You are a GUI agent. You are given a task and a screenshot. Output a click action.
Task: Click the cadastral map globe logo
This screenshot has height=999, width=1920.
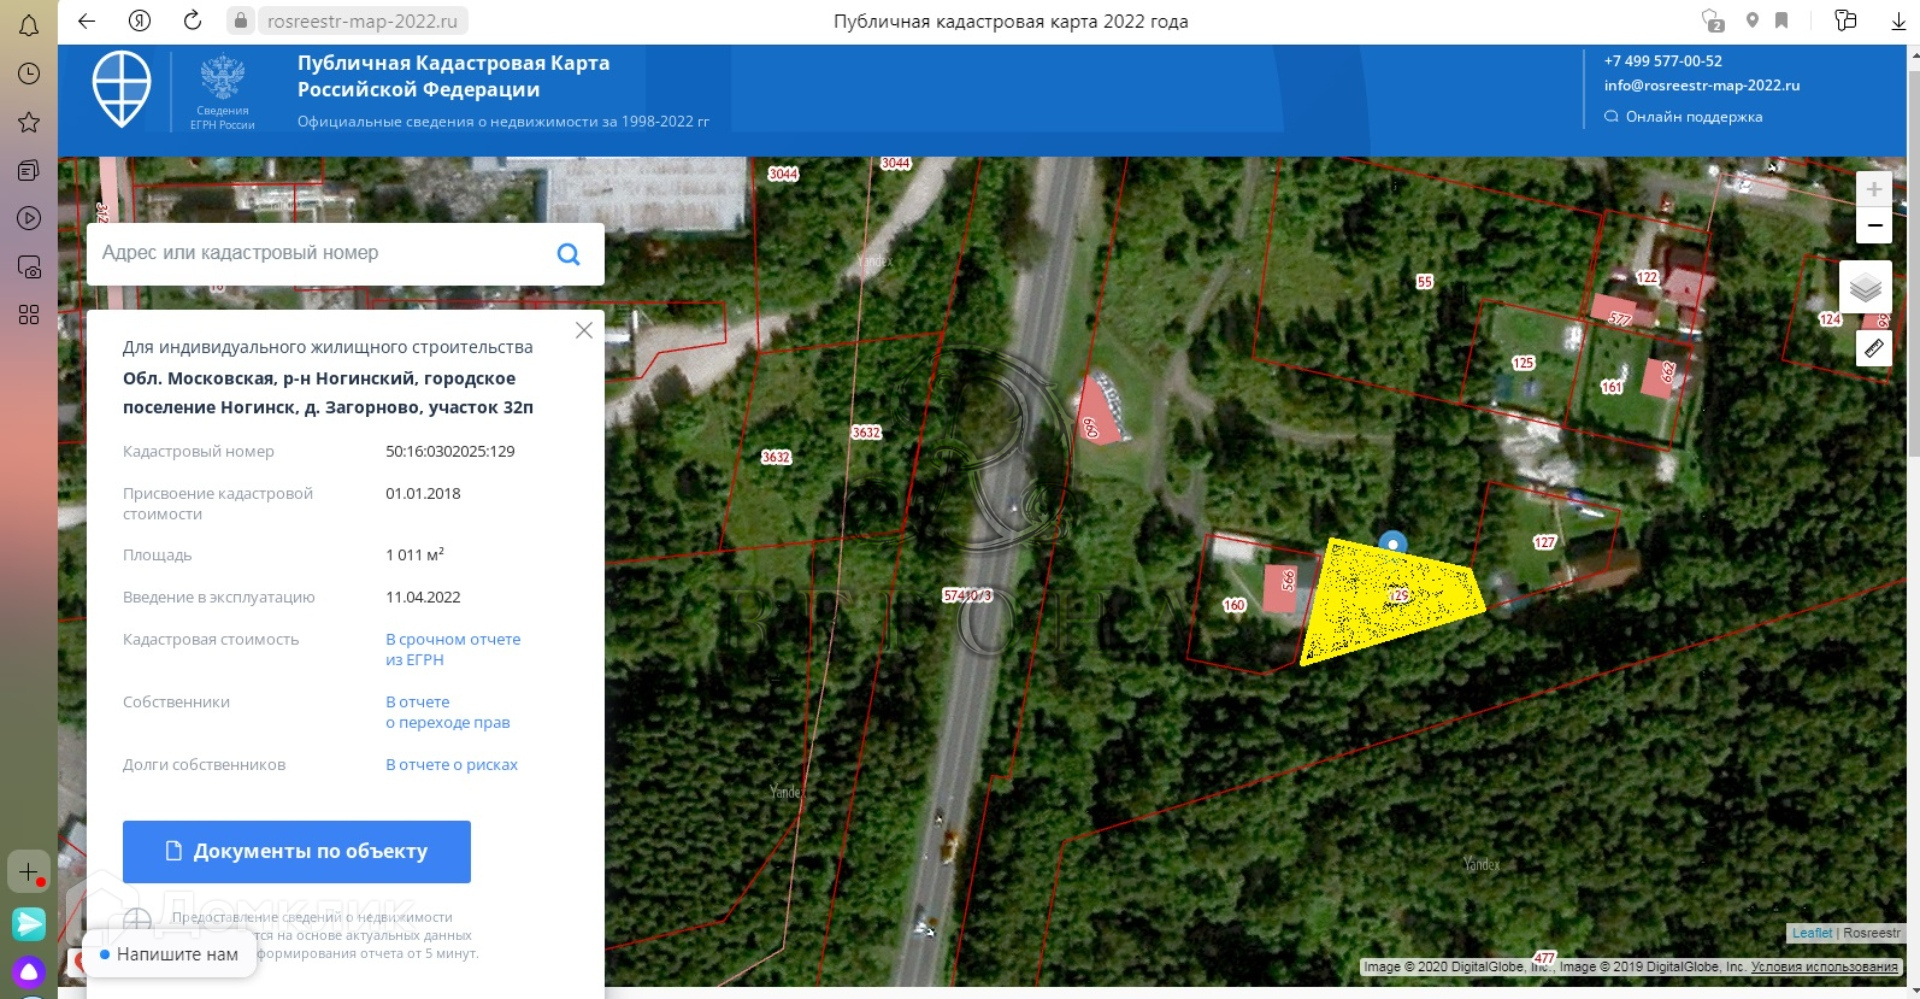pyautogui.click(x=122, y=89)
